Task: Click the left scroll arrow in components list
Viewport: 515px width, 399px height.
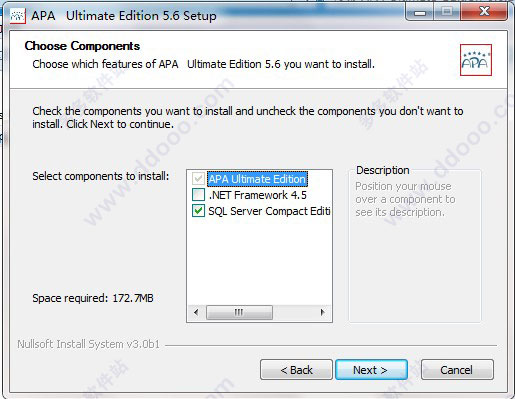Action: 196,312
